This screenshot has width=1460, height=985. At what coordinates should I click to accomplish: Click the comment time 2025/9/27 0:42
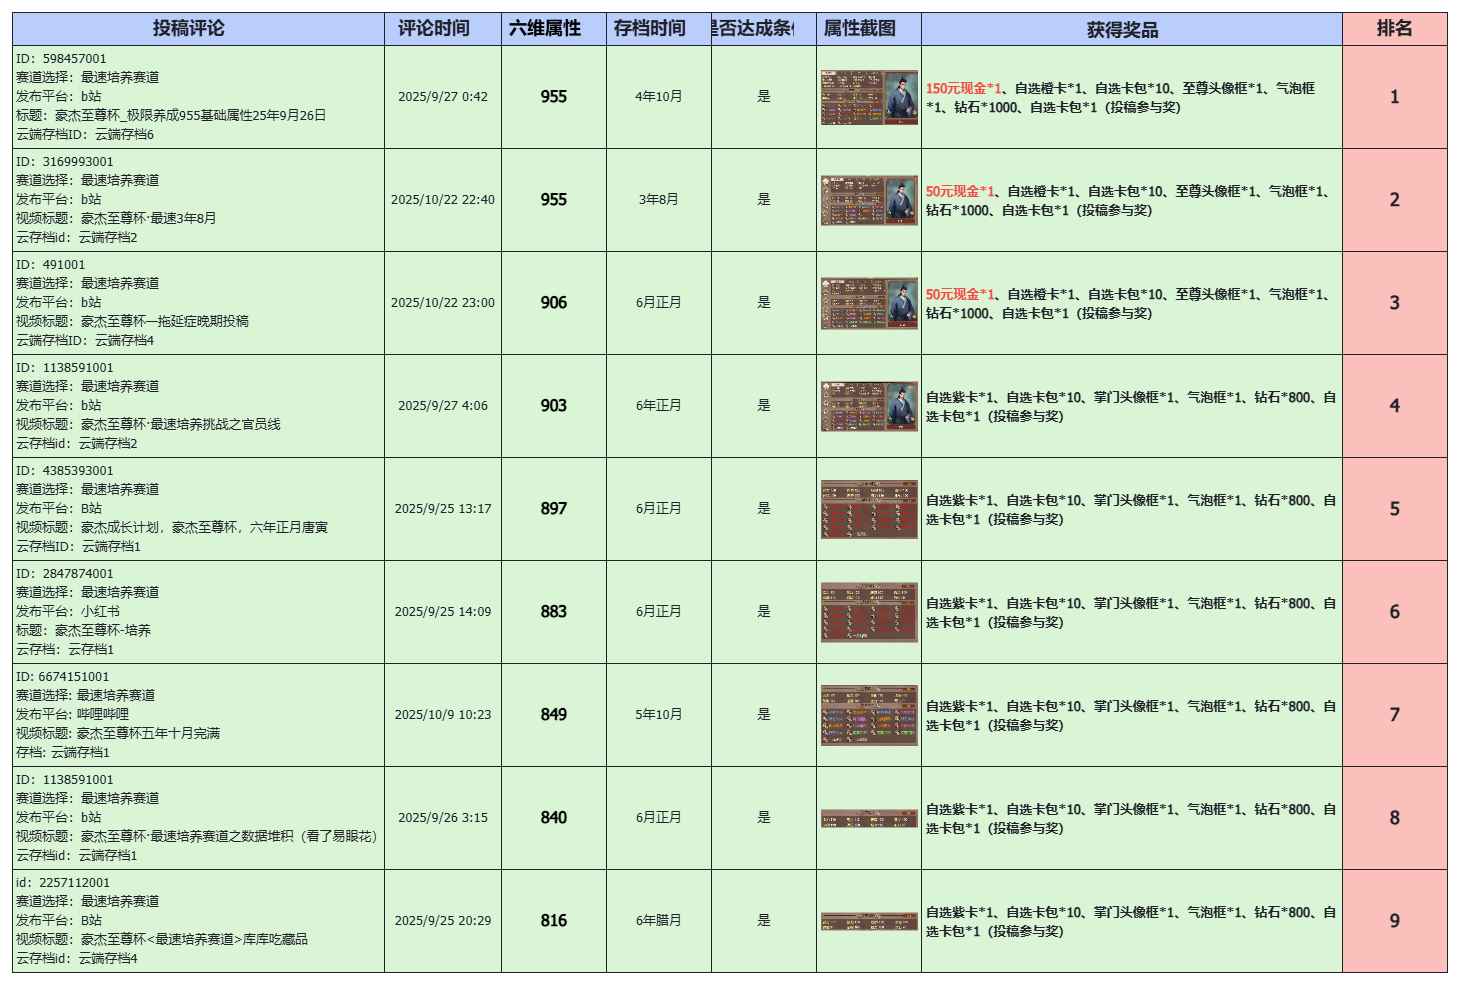443,97
